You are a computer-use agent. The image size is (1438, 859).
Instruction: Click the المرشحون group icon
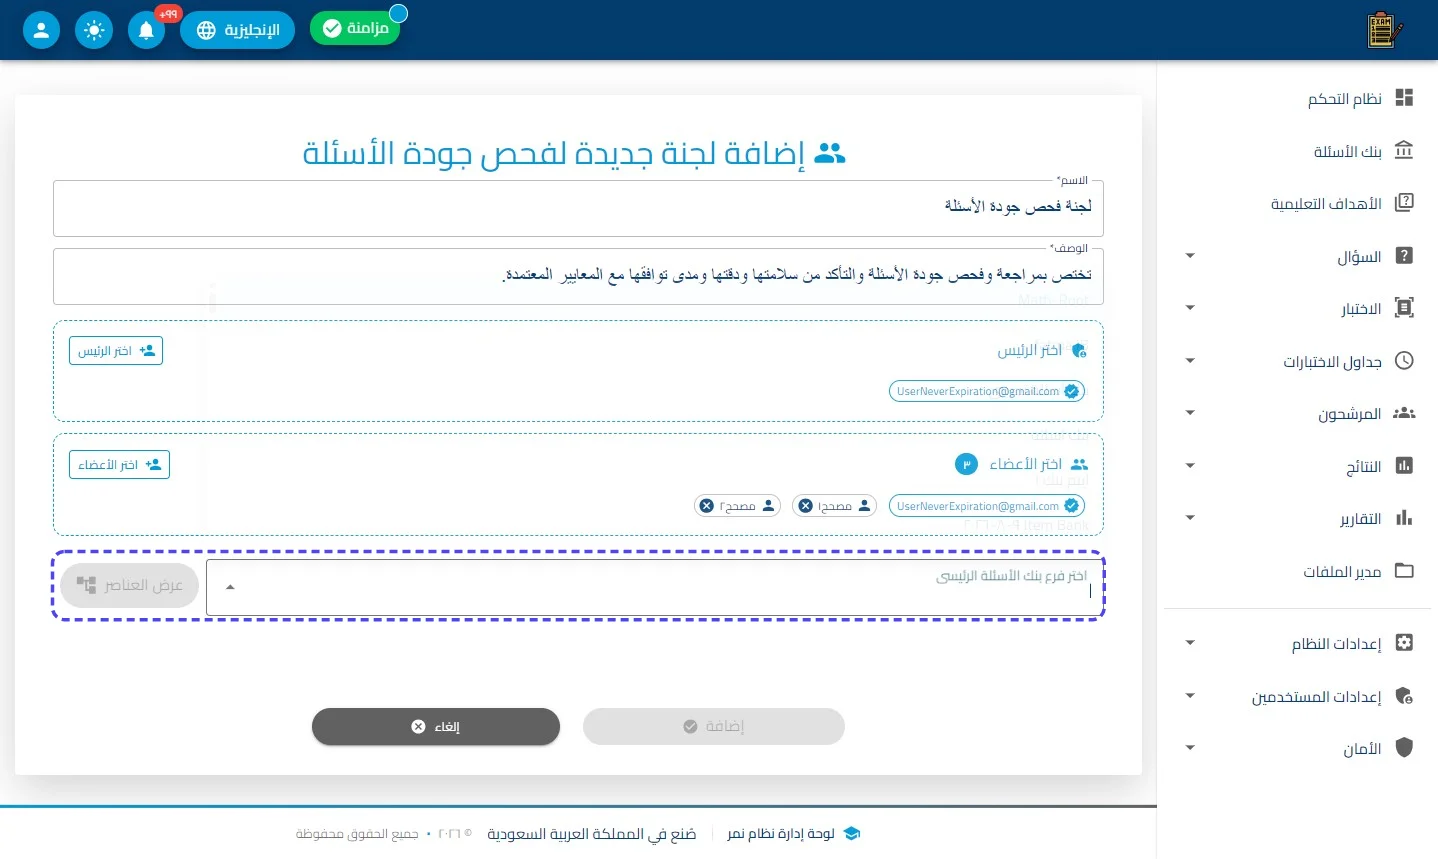1404,413
